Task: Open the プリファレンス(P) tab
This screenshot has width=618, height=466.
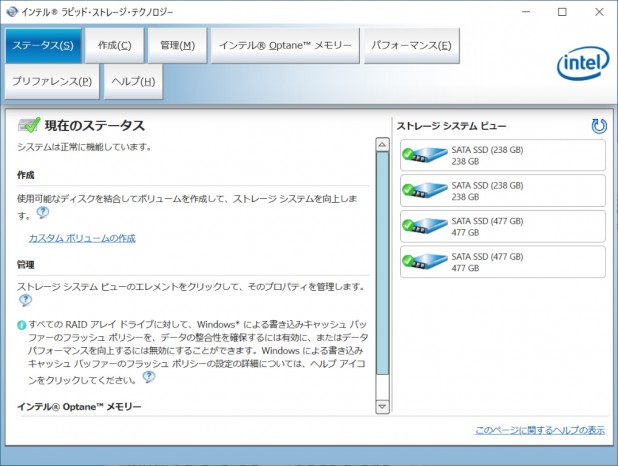Action: point(52,82)
